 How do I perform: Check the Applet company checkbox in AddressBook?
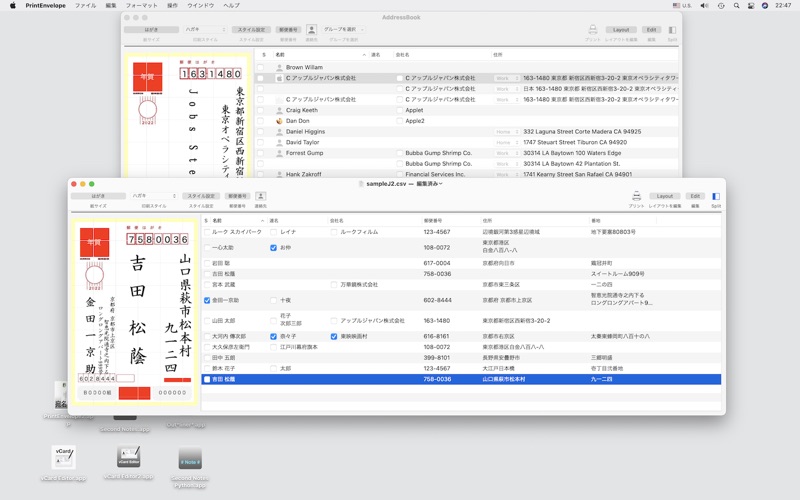399,110
